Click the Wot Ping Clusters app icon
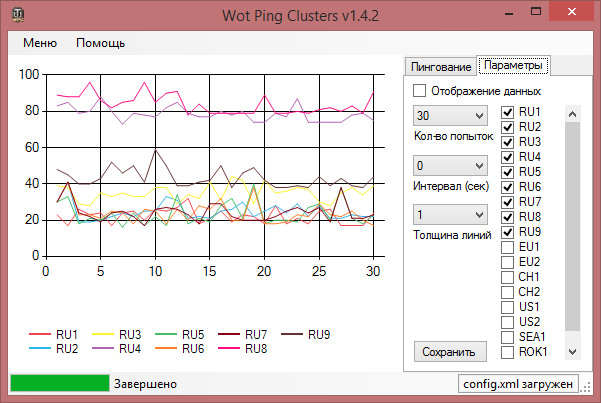Image resolution: width=601 pixels, height=403 pixels. click(18, 15)
